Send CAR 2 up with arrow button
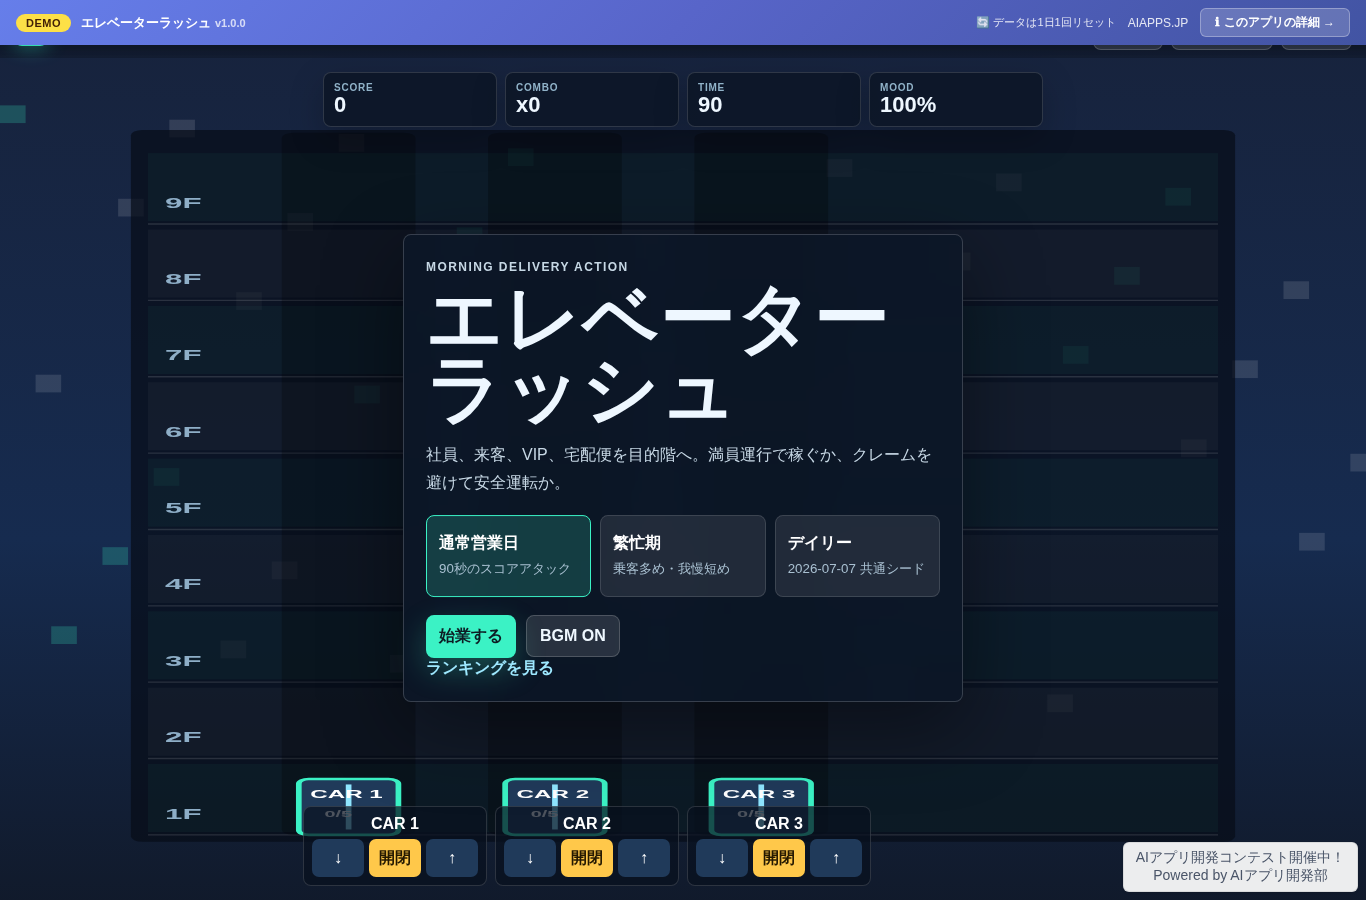The image size is (1366, 900). tap(644, 858)
